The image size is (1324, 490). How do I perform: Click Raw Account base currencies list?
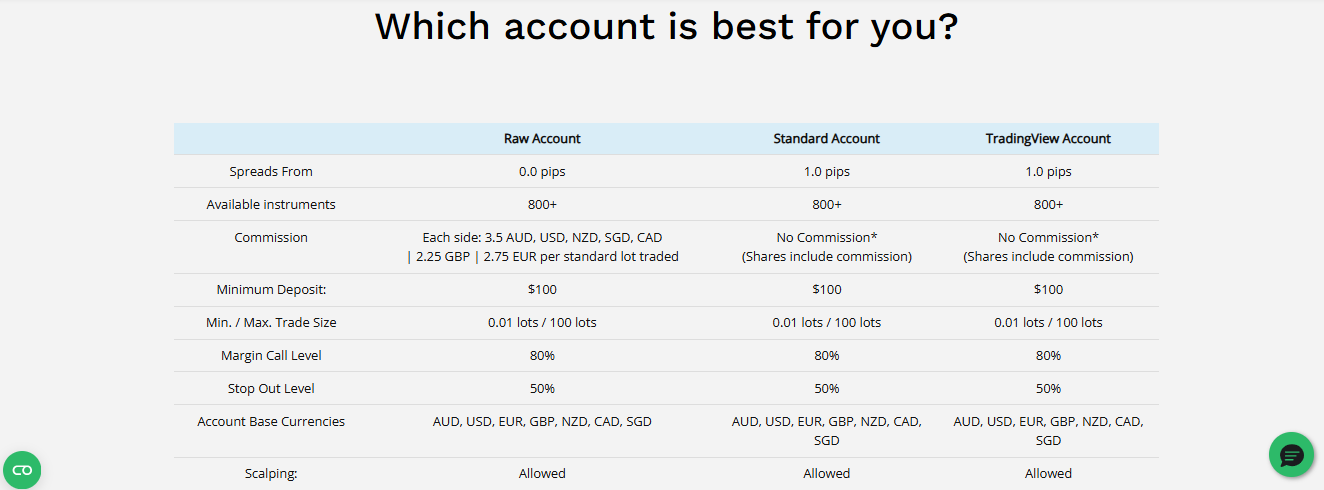point(542,422)
